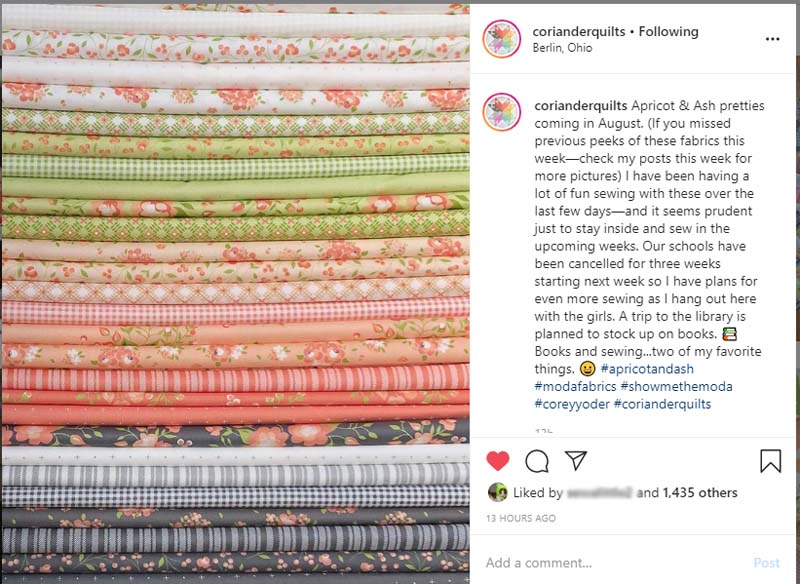This screenshot has width=800, height=584.
Task: Share the post via paper plane icon
Action: (576, 460)
